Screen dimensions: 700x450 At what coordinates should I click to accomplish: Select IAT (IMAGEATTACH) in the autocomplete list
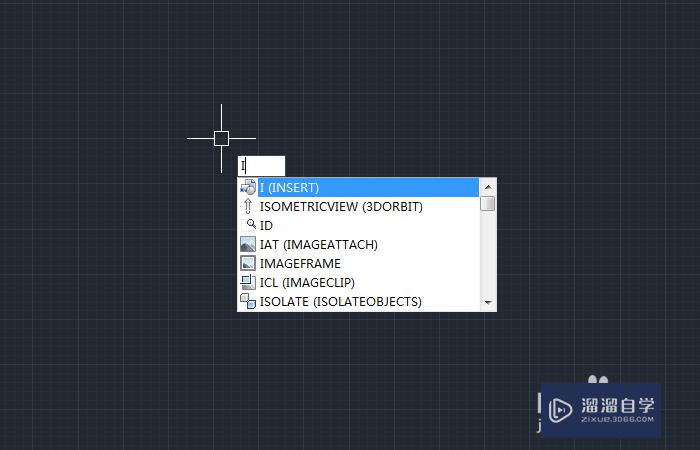pyautogui.click(x=359, y=245)
